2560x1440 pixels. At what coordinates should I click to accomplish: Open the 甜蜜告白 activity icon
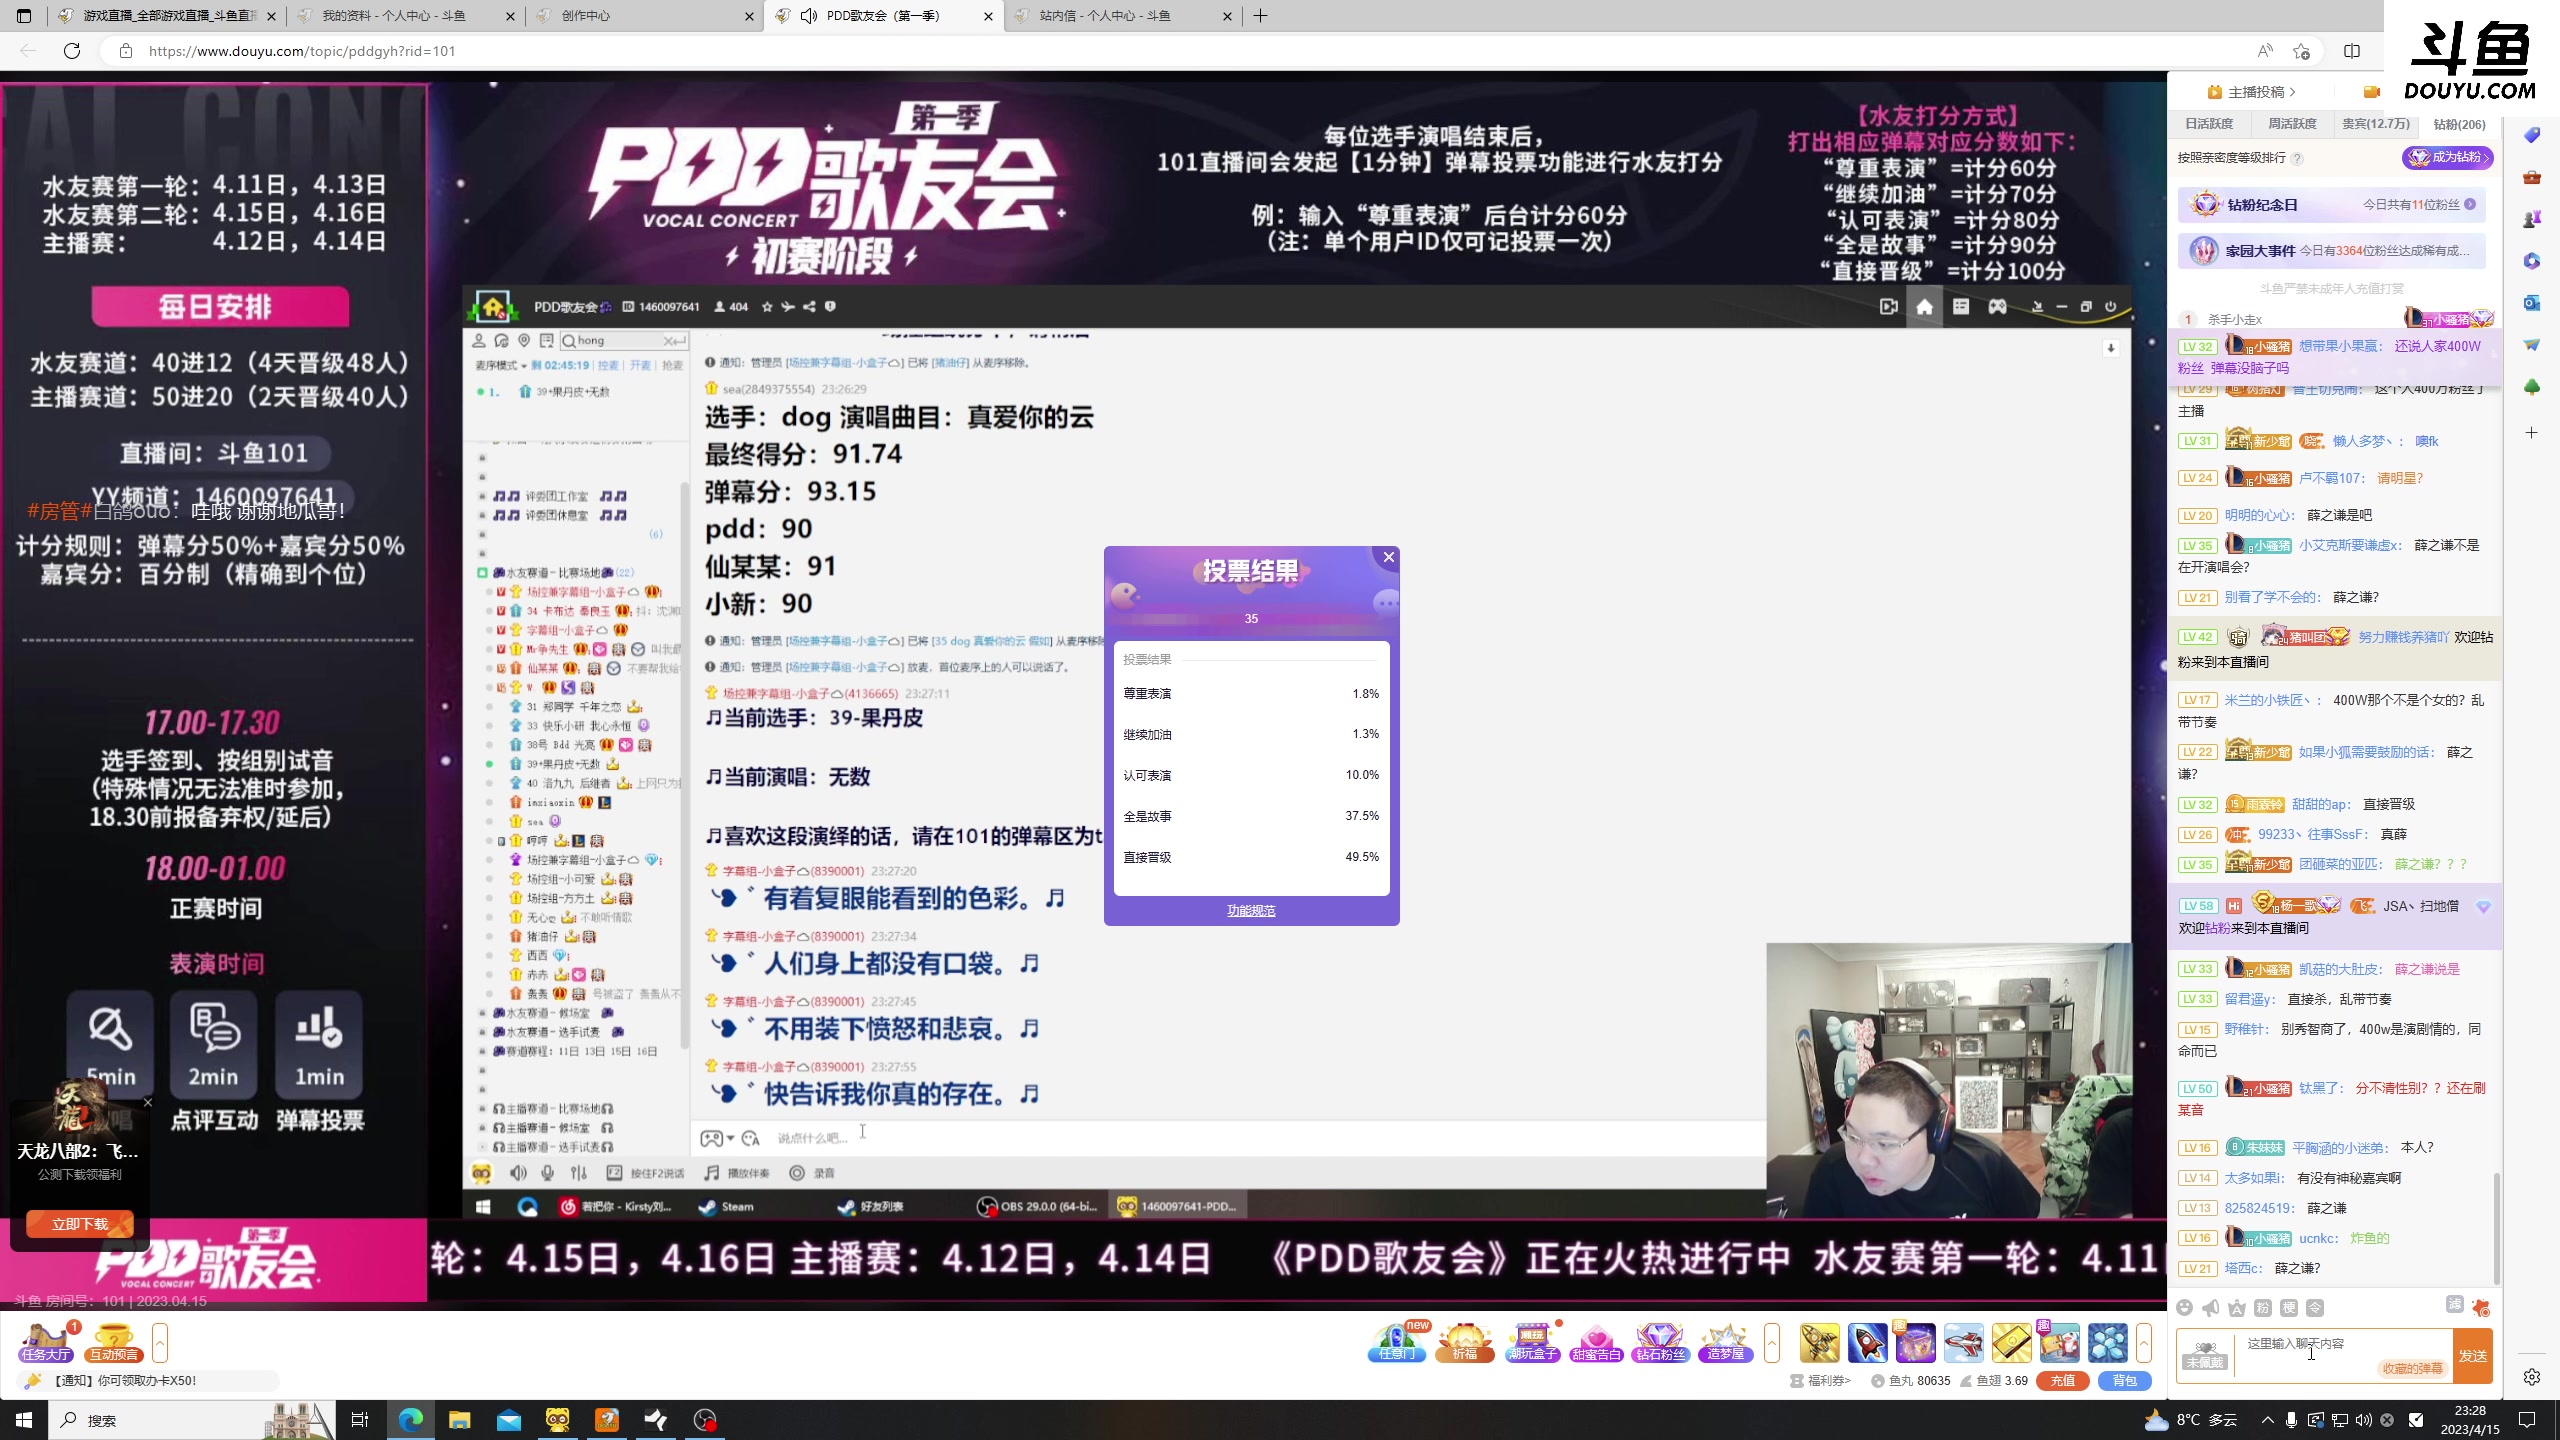click(1596, 1342)
